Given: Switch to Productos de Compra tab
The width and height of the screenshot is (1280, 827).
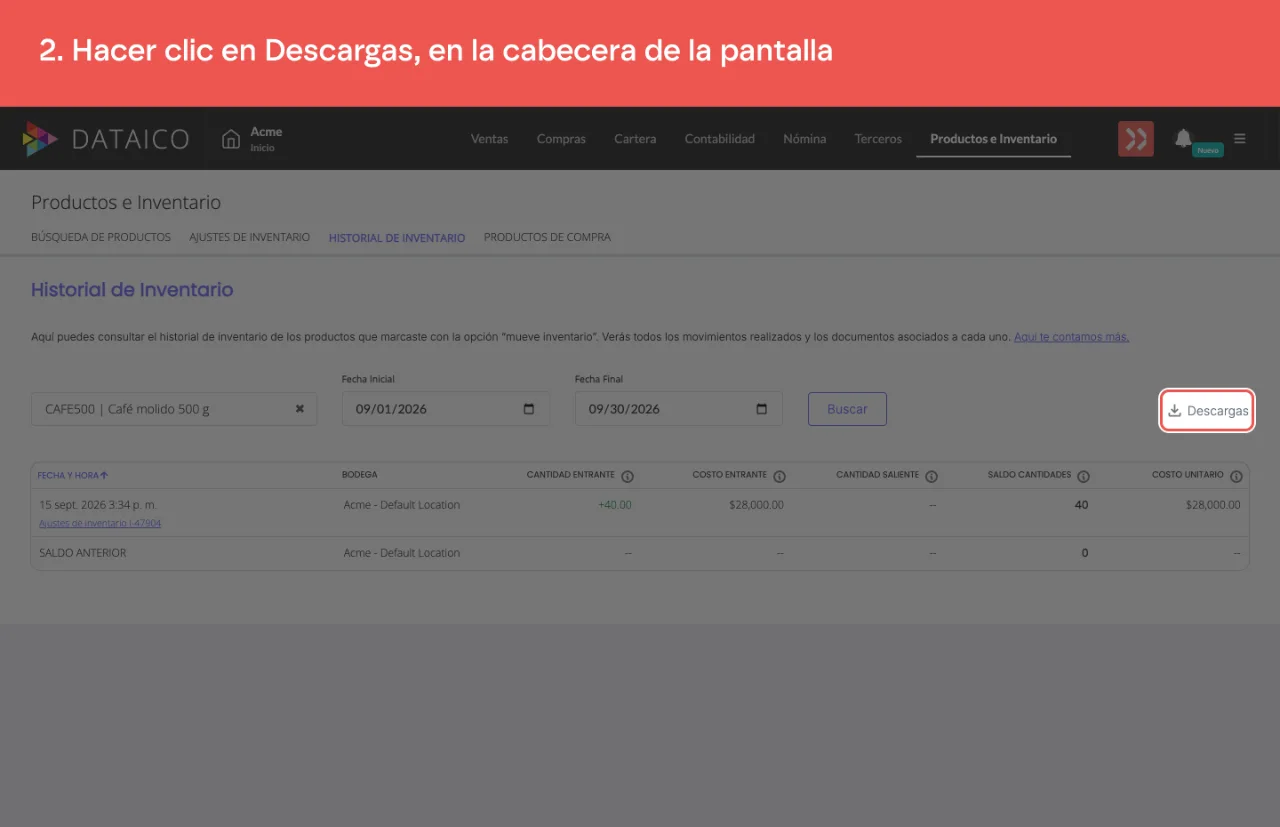Looking at the screenshot, I should 547,238.
